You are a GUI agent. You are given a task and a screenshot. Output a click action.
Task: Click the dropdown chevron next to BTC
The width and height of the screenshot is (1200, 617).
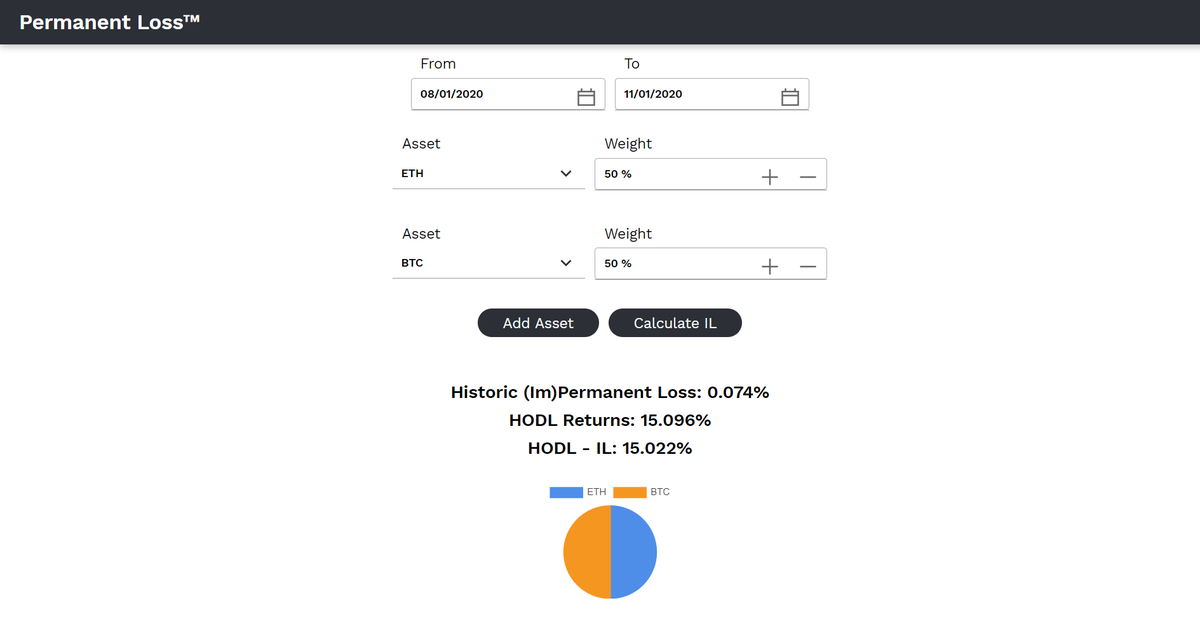[x=566, y=262]
